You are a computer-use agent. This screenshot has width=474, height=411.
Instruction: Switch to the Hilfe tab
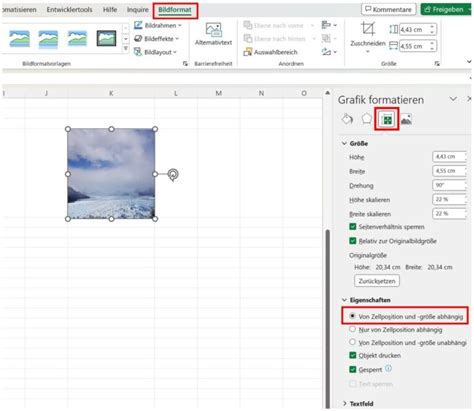(x=110, y=10)
